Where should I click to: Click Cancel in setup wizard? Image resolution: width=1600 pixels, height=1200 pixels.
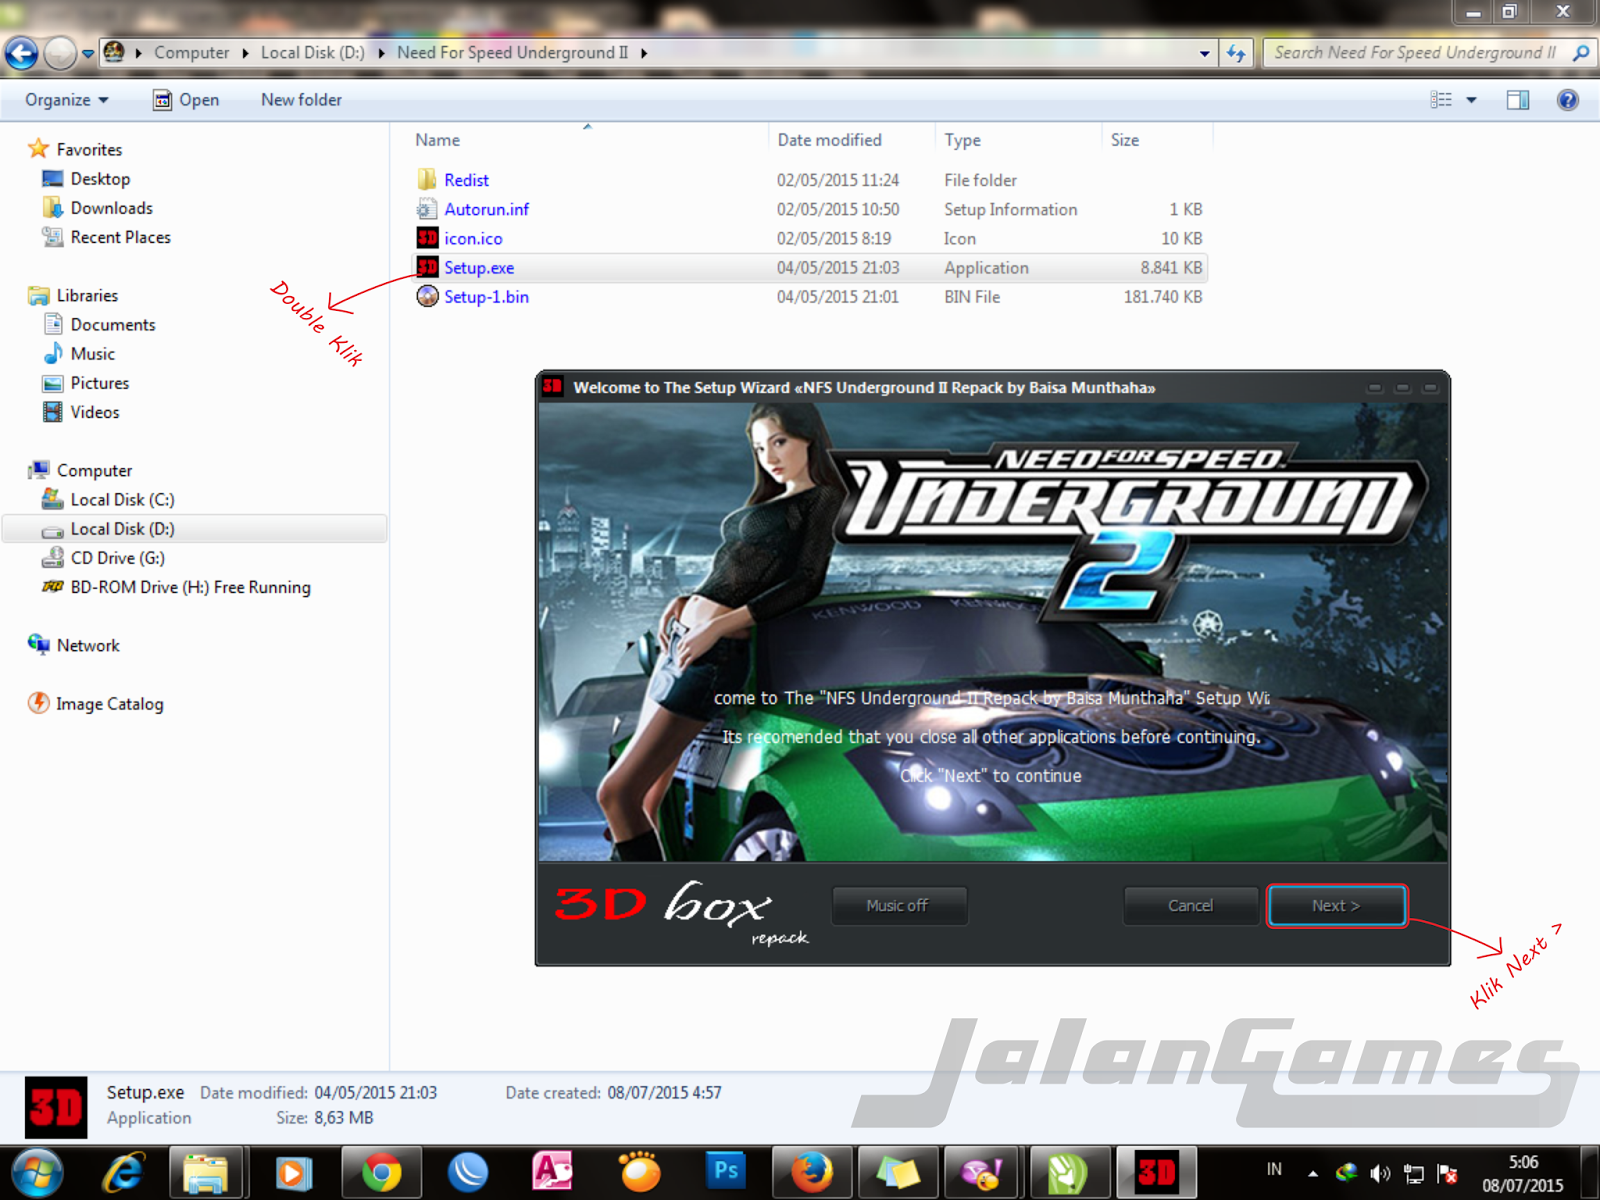[x=1190, y=906]
